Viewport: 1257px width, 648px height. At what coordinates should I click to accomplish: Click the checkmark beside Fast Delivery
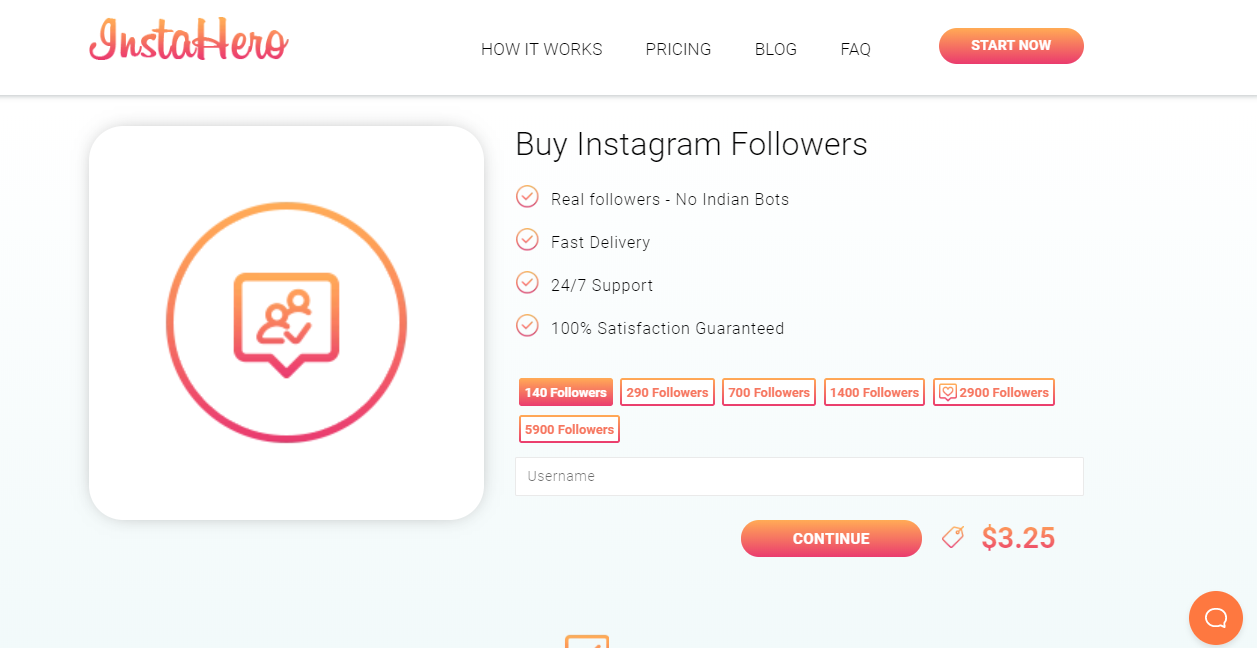(x=527, y=240)
